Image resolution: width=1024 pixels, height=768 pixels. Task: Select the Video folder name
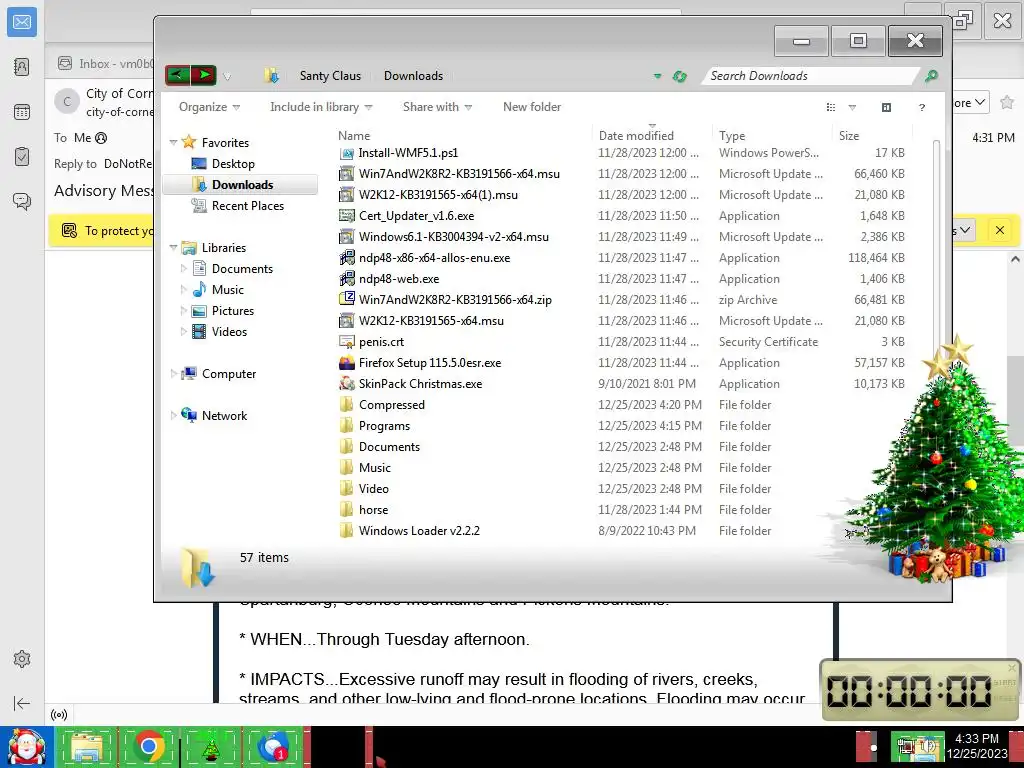374,488
